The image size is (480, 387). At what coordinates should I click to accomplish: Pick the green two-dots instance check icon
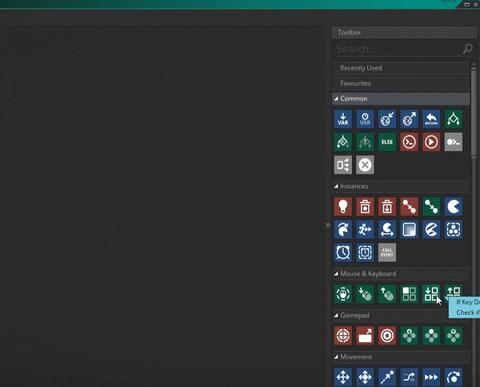pos(431,207)
